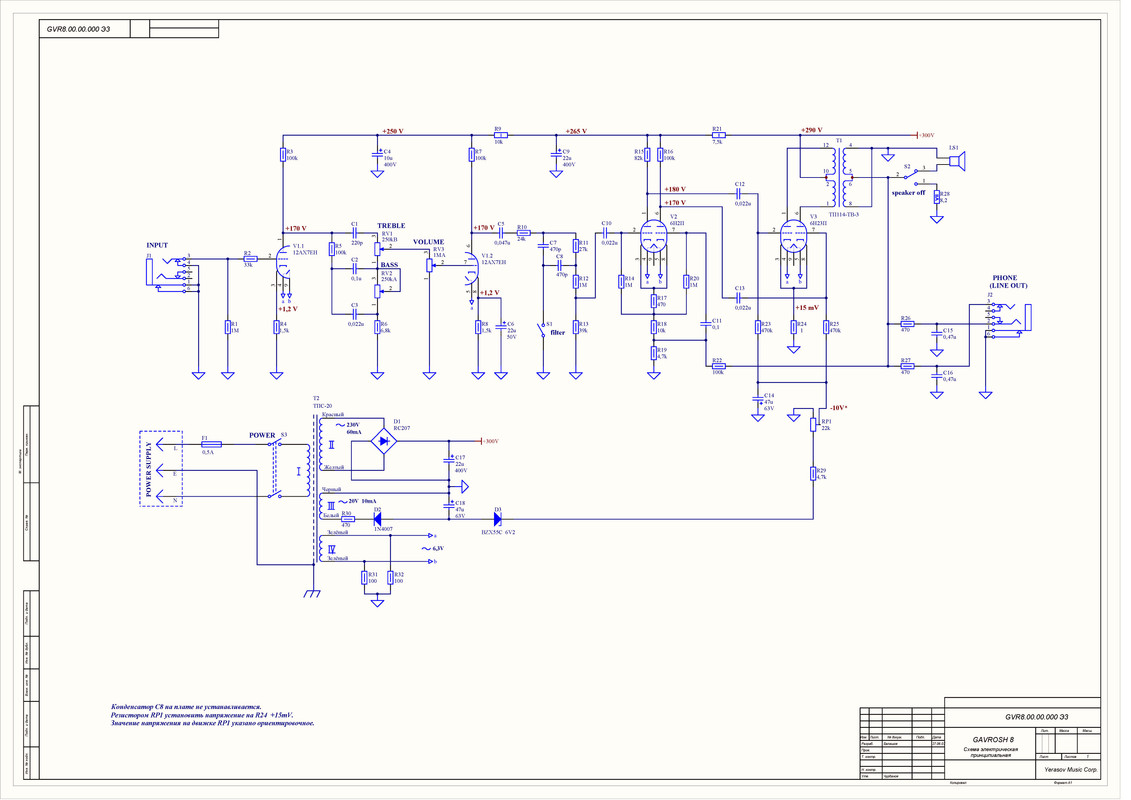Click the R9 resistor on the supply rail

click(x=500, y=135)
